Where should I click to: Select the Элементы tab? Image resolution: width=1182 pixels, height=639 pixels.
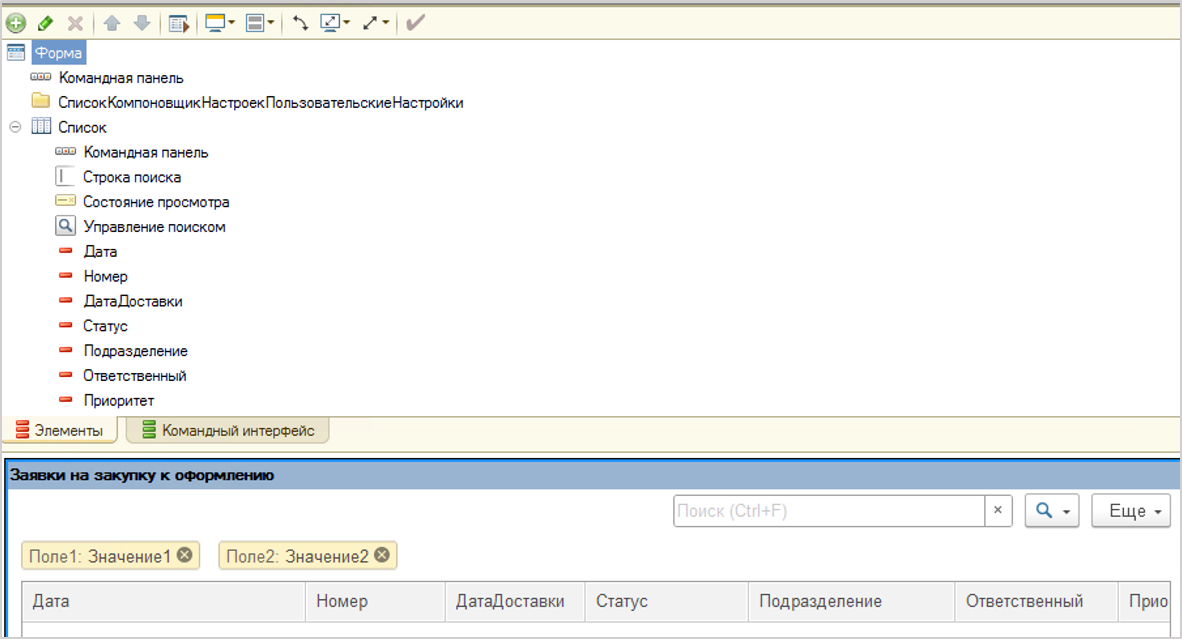[59, 431]
